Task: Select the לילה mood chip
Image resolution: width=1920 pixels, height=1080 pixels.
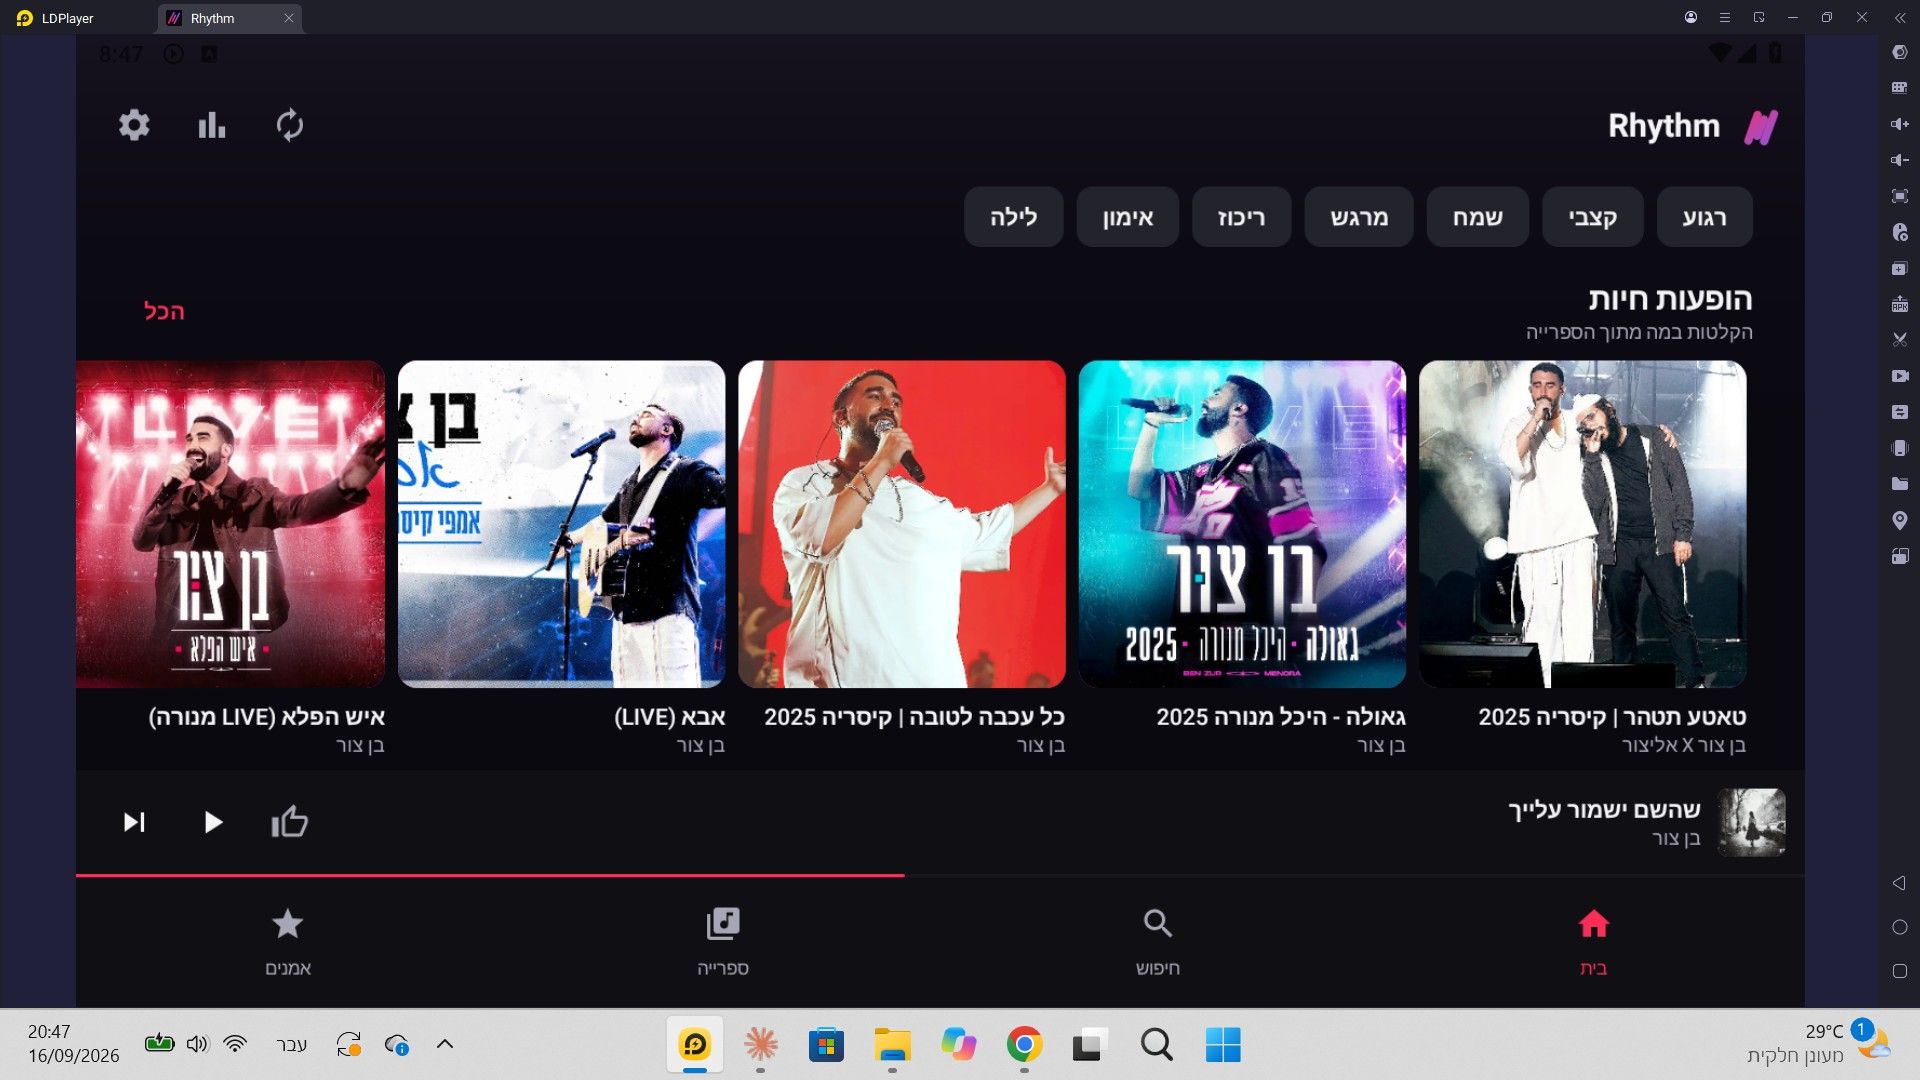Action: pyautogui.click(x=1013, y=217)
